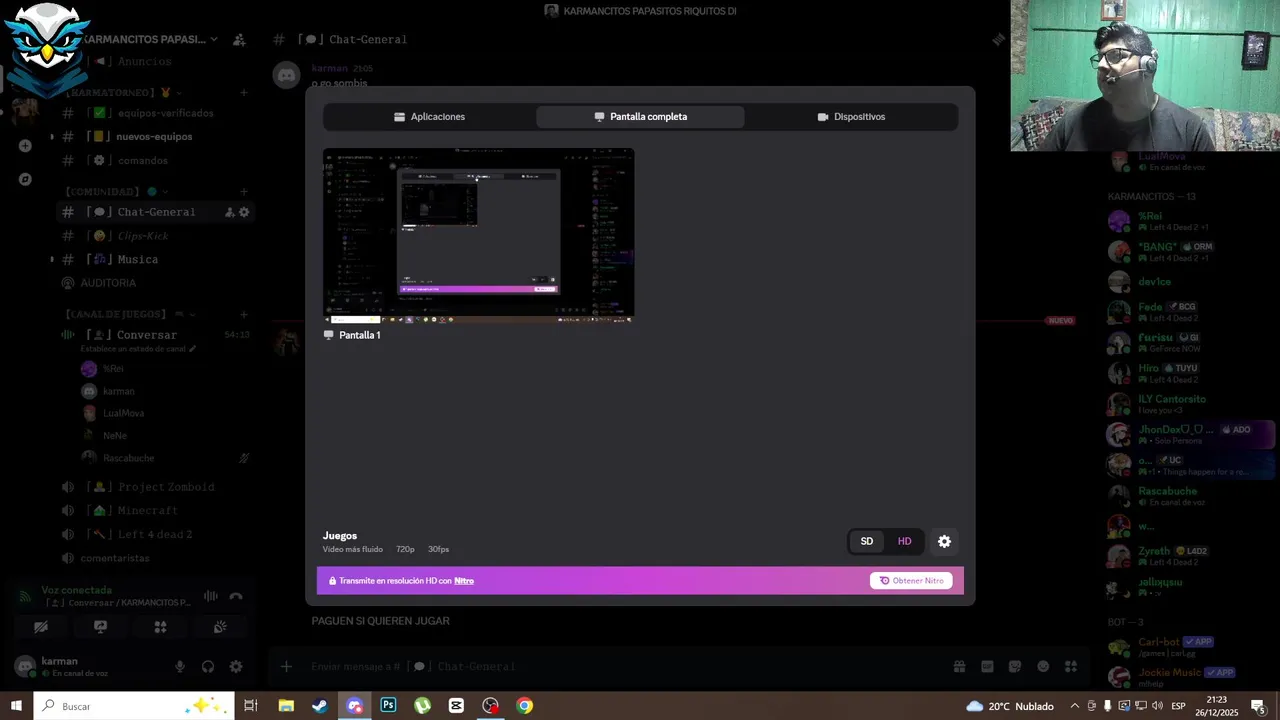Choose HD stream quality
This screenshot has height=720, width=1280.
point(904,541)
